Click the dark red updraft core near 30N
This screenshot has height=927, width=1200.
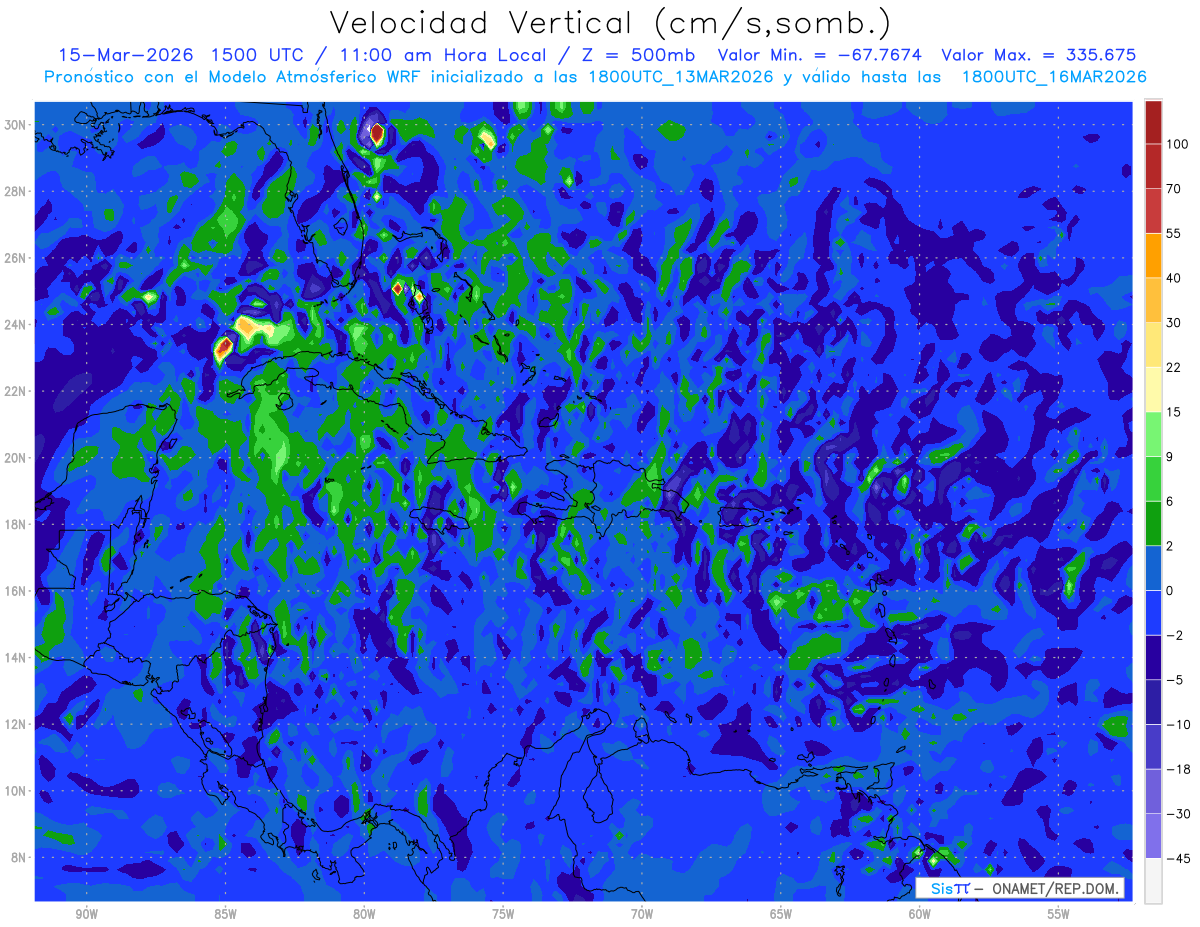377,133
